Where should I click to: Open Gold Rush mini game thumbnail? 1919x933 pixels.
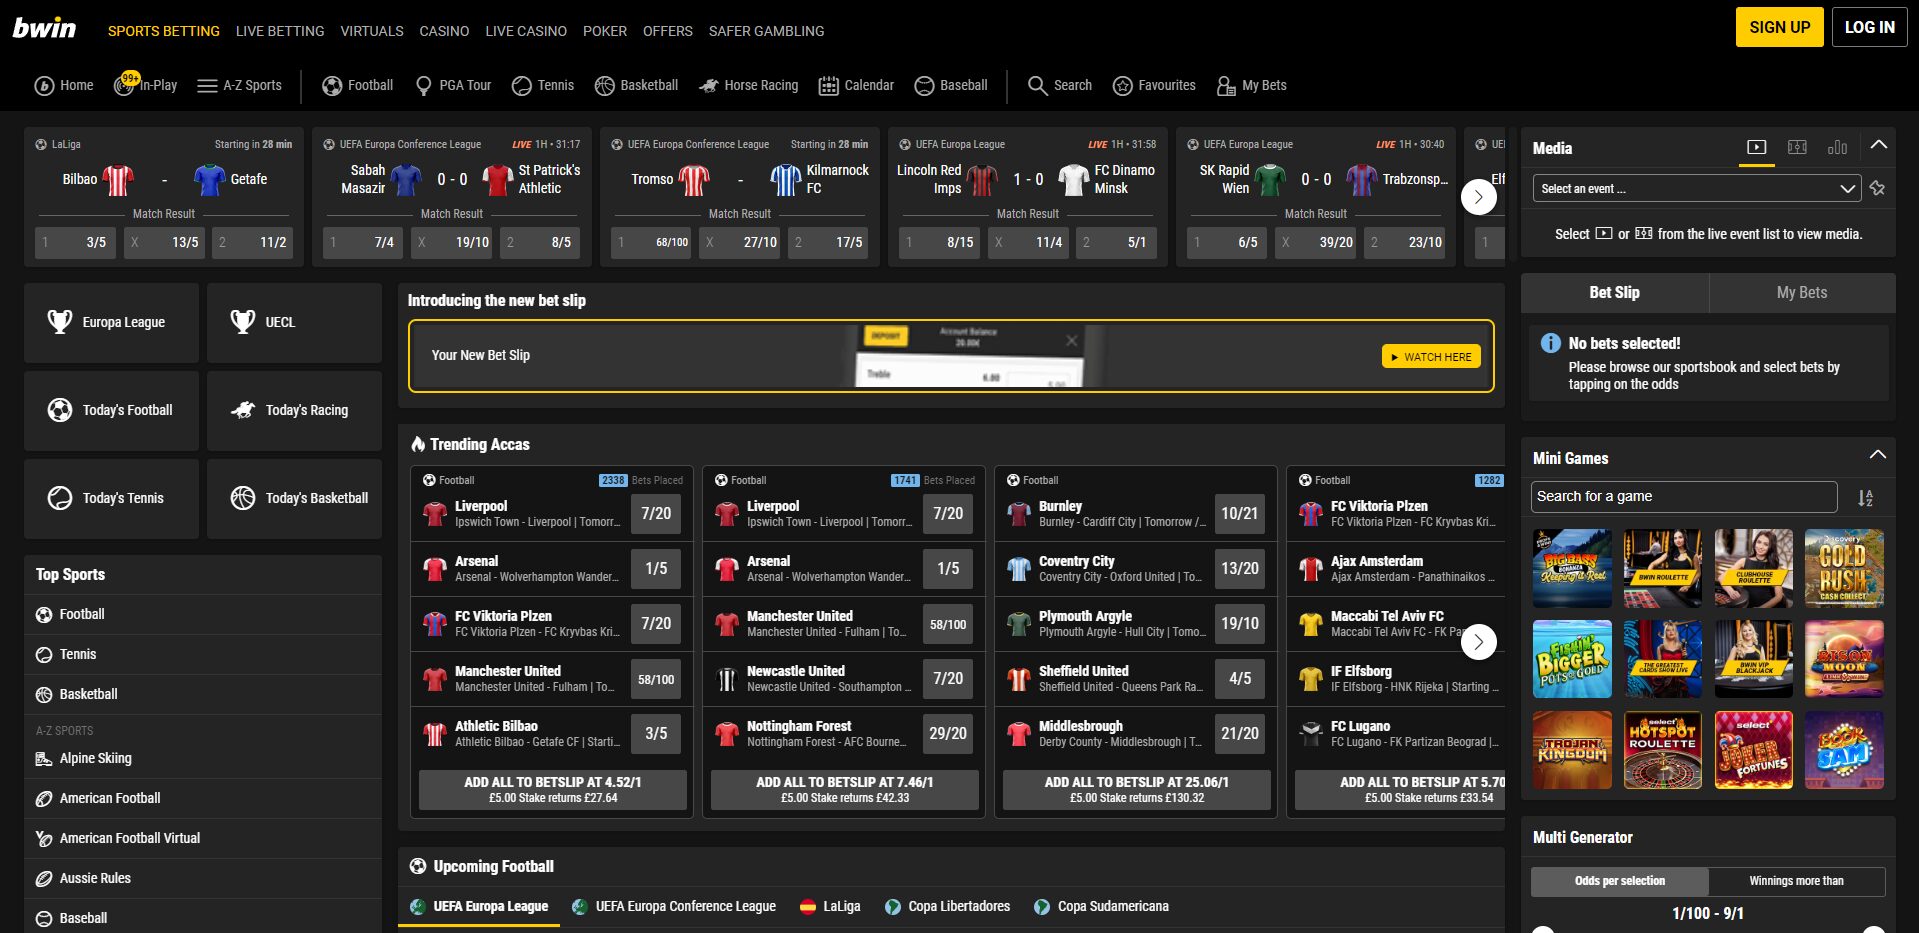1845,568
